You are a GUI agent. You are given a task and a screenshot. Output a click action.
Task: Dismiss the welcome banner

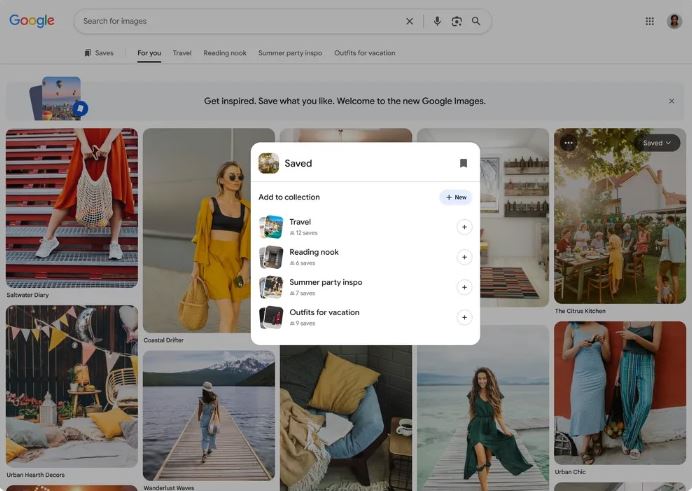671,101
